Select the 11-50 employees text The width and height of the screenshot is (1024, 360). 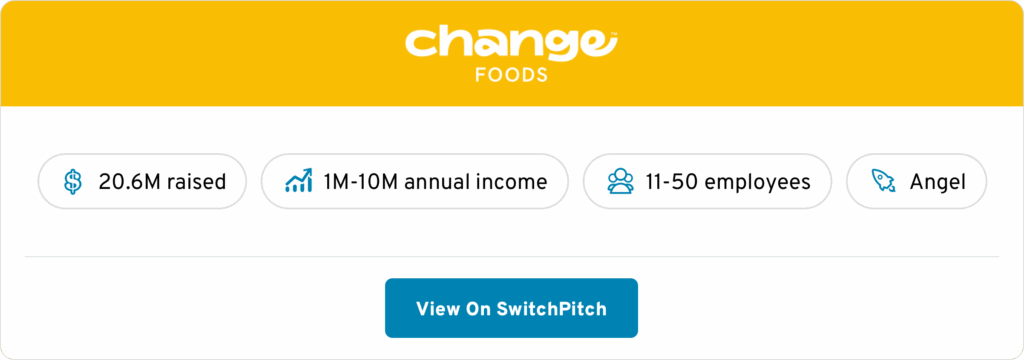tap(728, 182)
